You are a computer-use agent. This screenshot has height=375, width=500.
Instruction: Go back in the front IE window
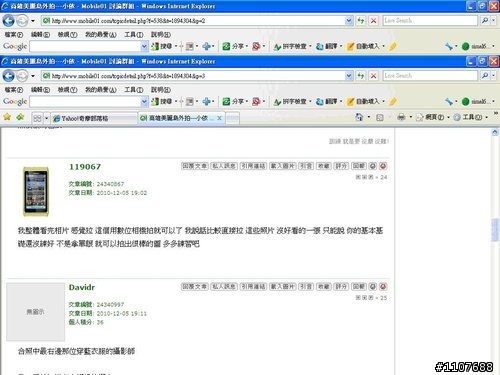click(8, 76)
